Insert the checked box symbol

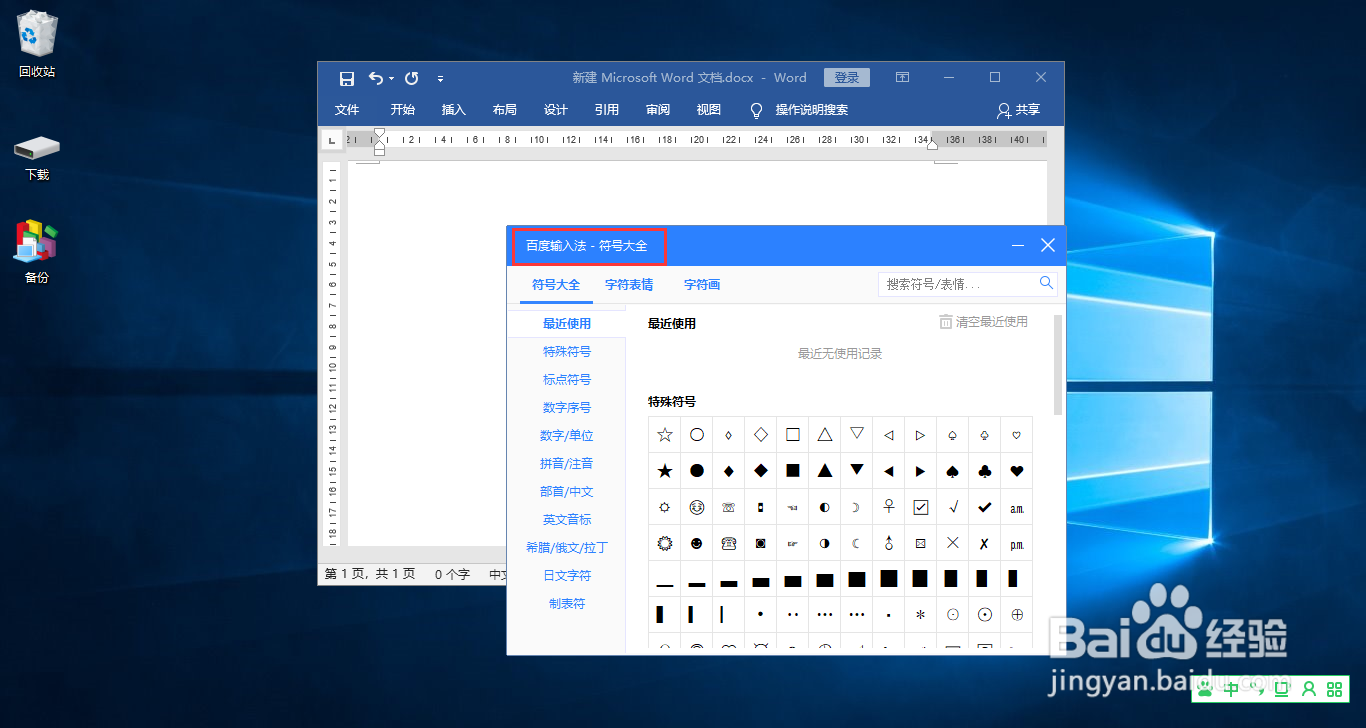click(x=921, y=507)
